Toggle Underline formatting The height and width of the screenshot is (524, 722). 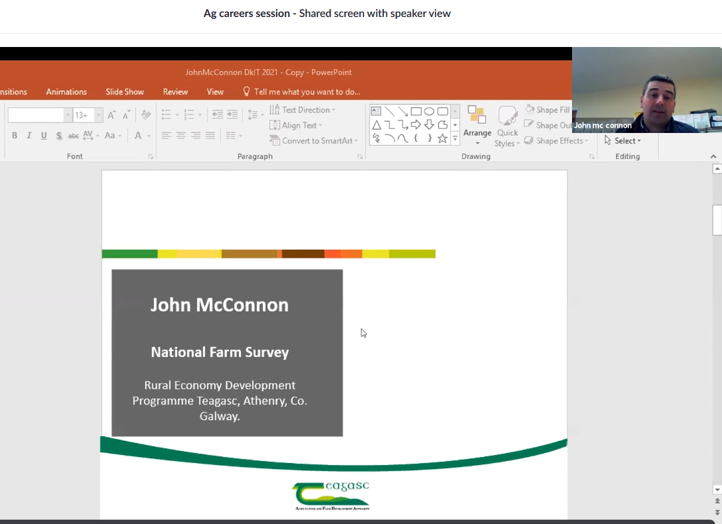(x=44, y=135)
